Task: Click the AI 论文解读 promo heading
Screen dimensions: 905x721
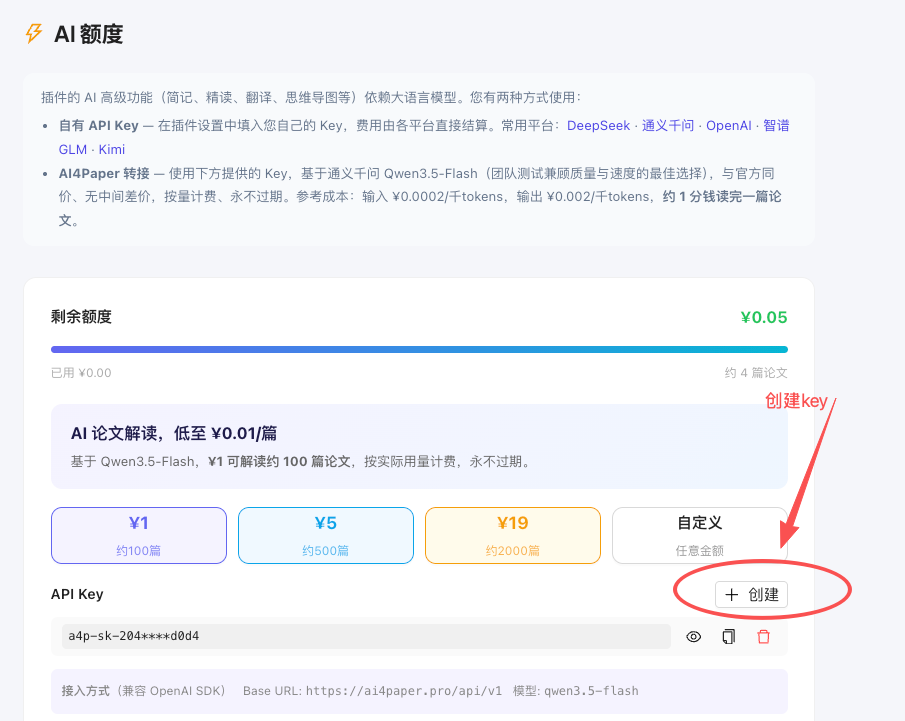Action: pyautogui.click(x=174, y=434)
